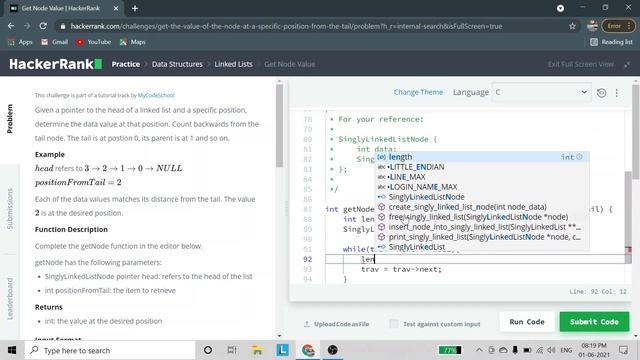The width and height of the screenshot is (640, 360).
Task: Select insert_node_into_singly_linked_list suggestion
Action: (x=482, y=227)
